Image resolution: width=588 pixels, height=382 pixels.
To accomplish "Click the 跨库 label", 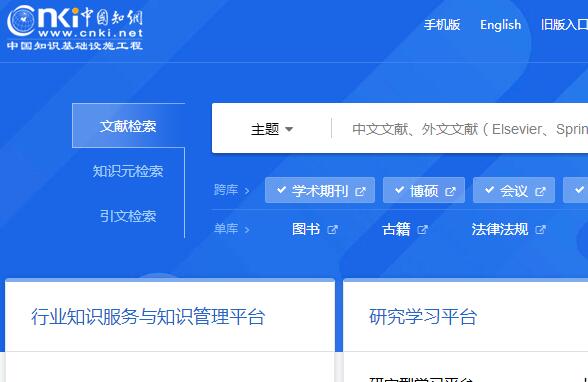I will point(226,190).
